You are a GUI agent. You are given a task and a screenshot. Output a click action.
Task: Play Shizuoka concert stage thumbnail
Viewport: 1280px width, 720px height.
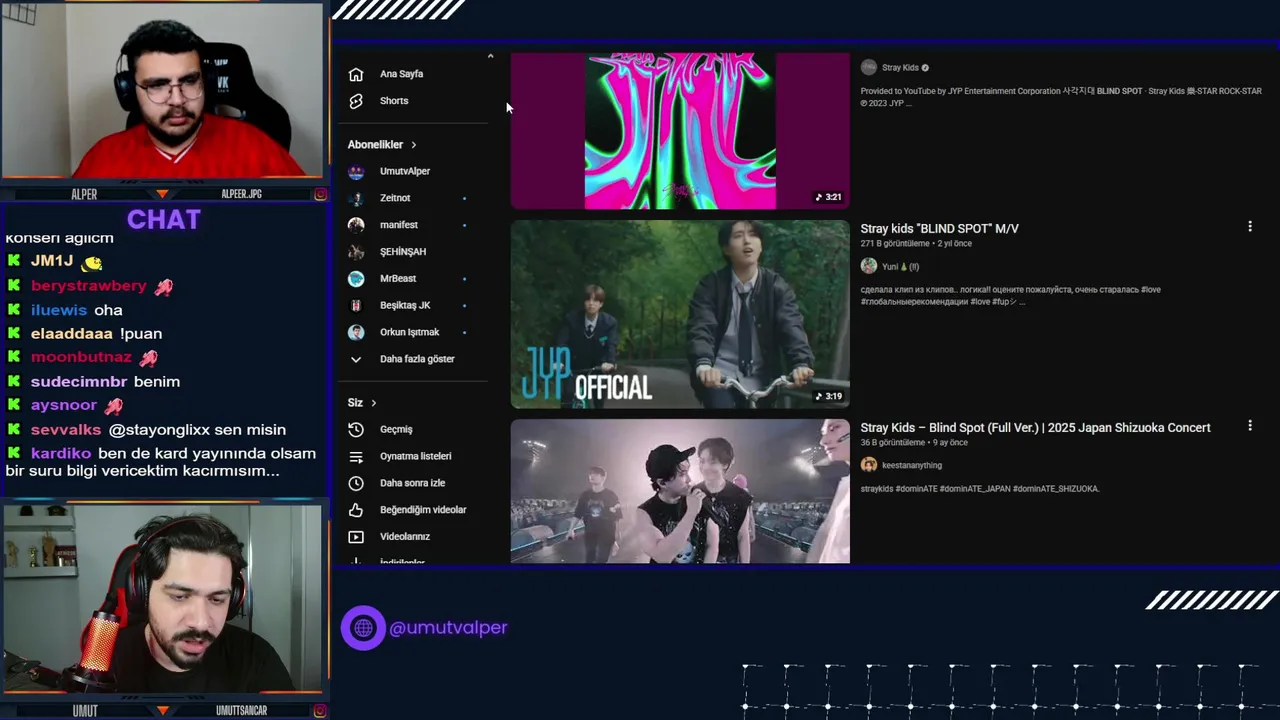pos(680,491)
